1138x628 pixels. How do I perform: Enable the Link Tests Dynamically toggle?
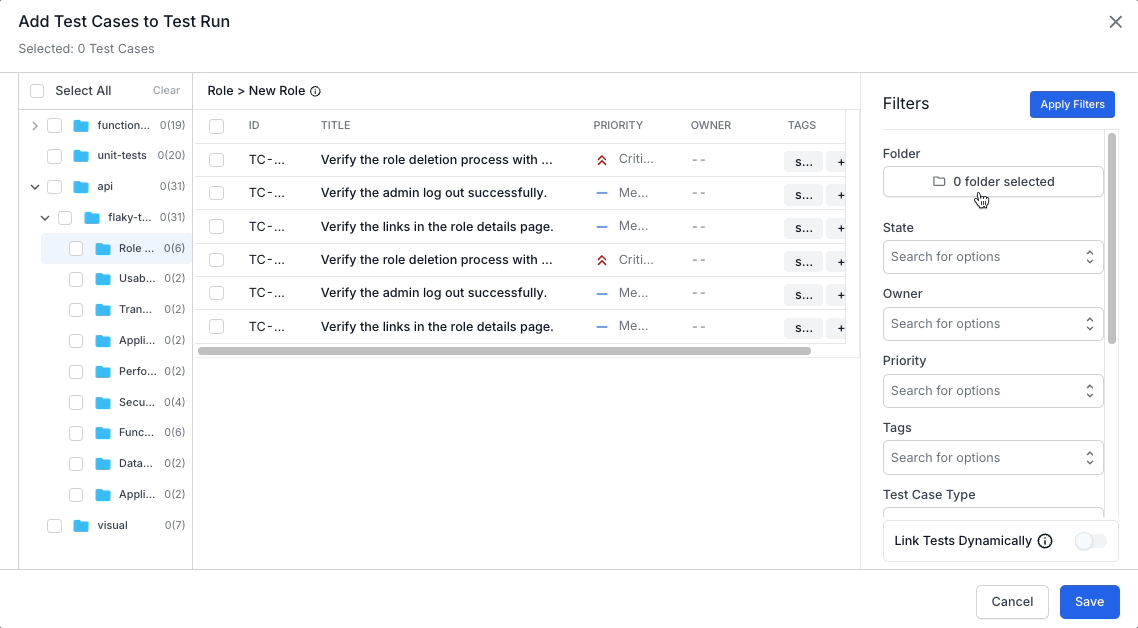pos(1090,541)
